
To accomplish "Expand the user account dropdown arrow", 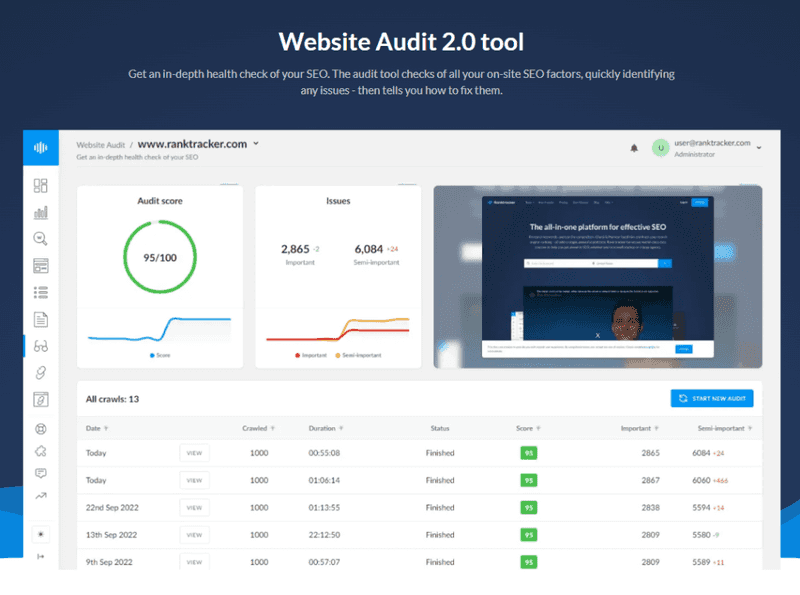I will [x=759, y=148].
